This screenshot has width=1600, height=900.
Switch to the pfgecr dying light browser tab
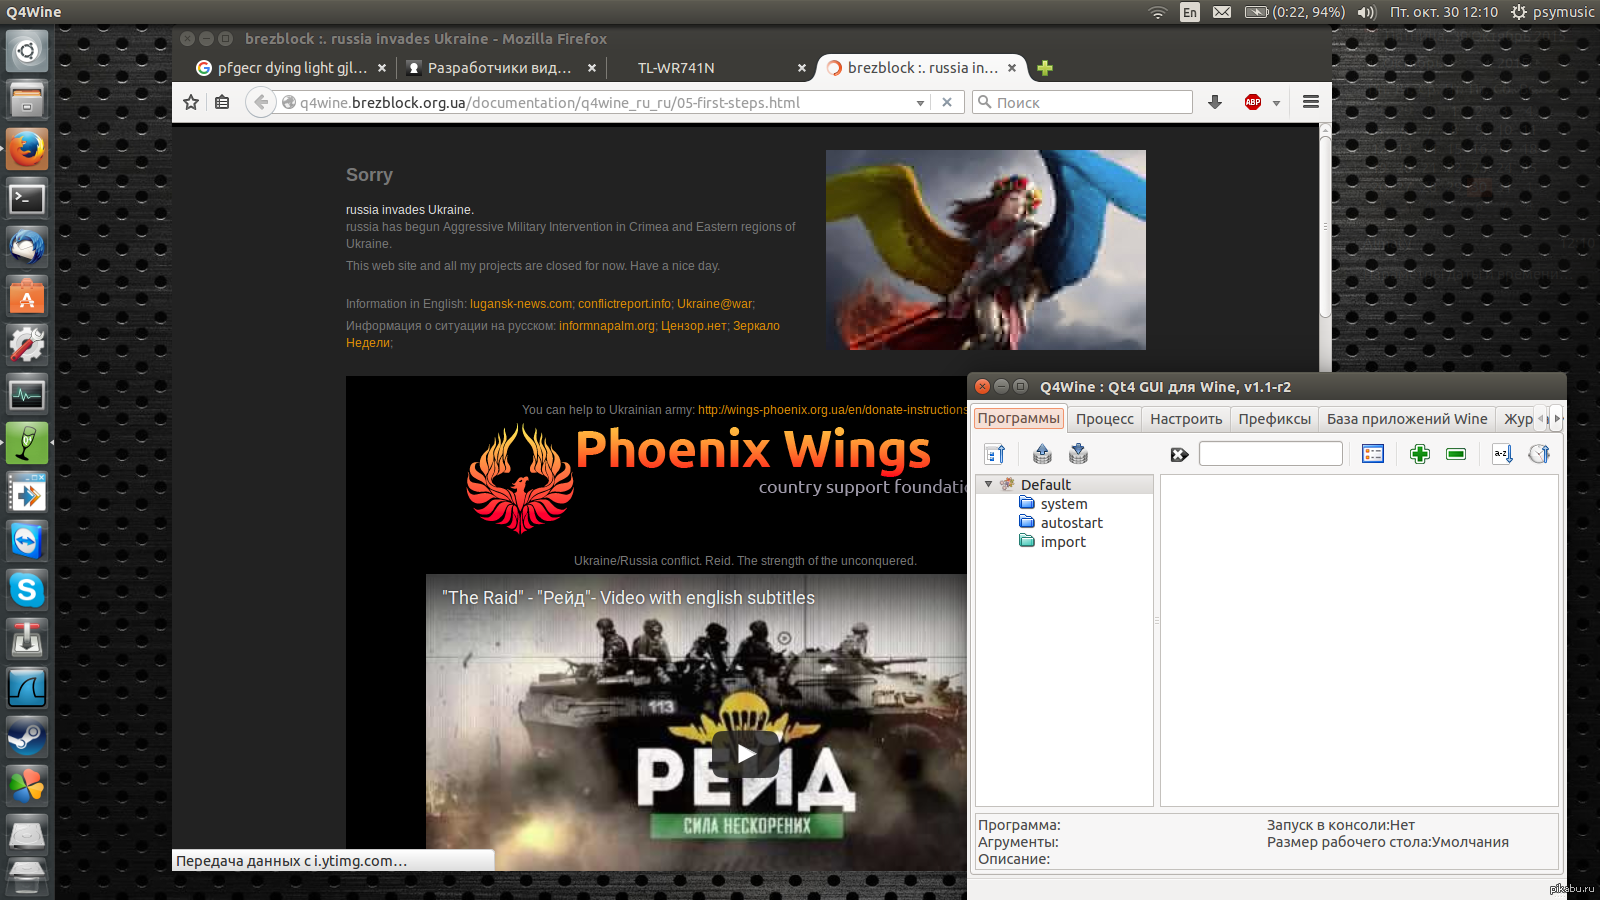(x=290, y=68)
